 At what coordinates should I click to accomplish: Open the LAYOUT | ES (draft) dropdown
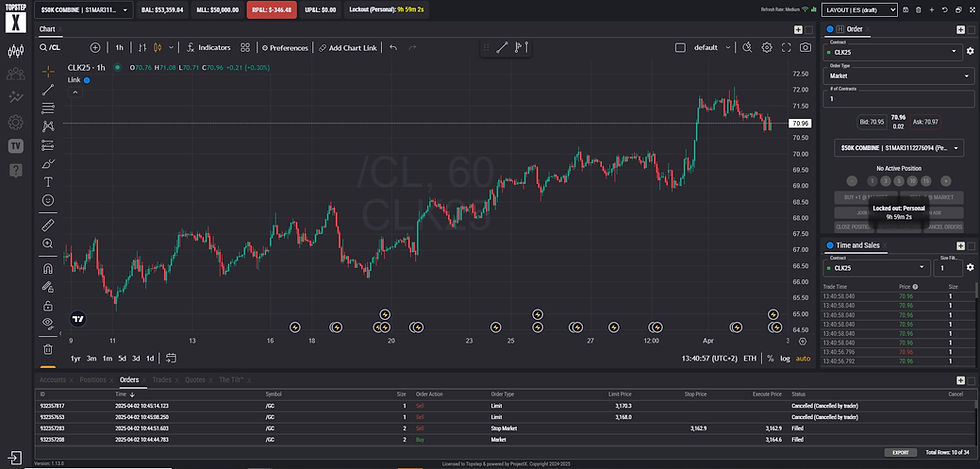click(859, 9)
